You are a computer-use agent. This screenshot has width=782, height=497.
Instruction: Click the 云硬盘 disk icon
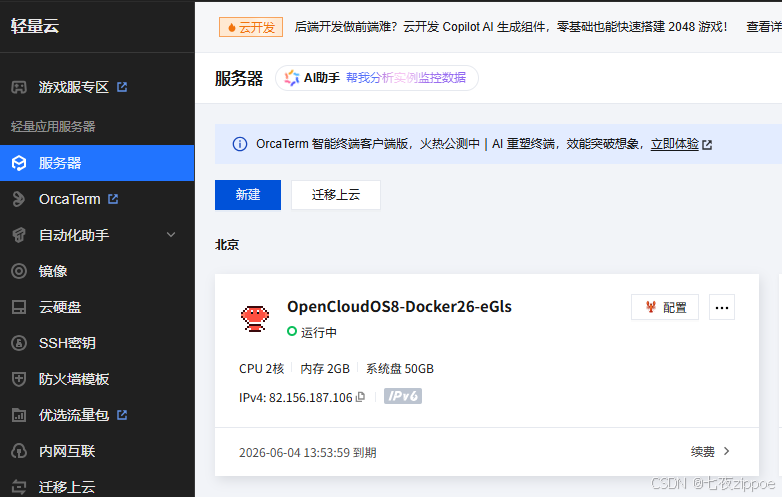19,307
